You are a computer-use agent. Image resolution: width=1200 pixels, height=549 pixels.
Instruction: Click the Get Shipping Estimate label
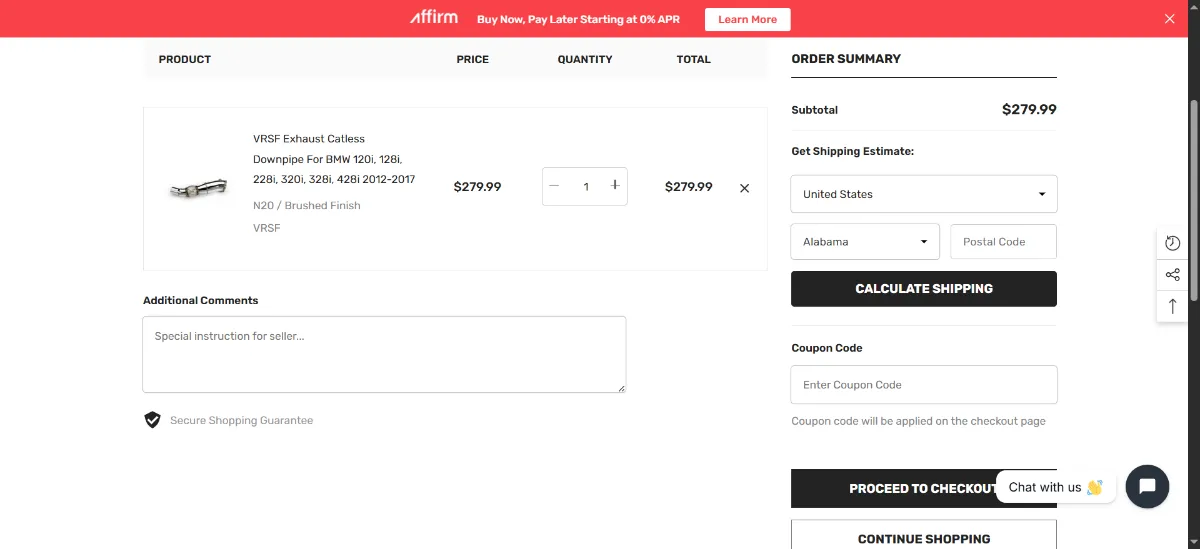[x=852, y=152]
